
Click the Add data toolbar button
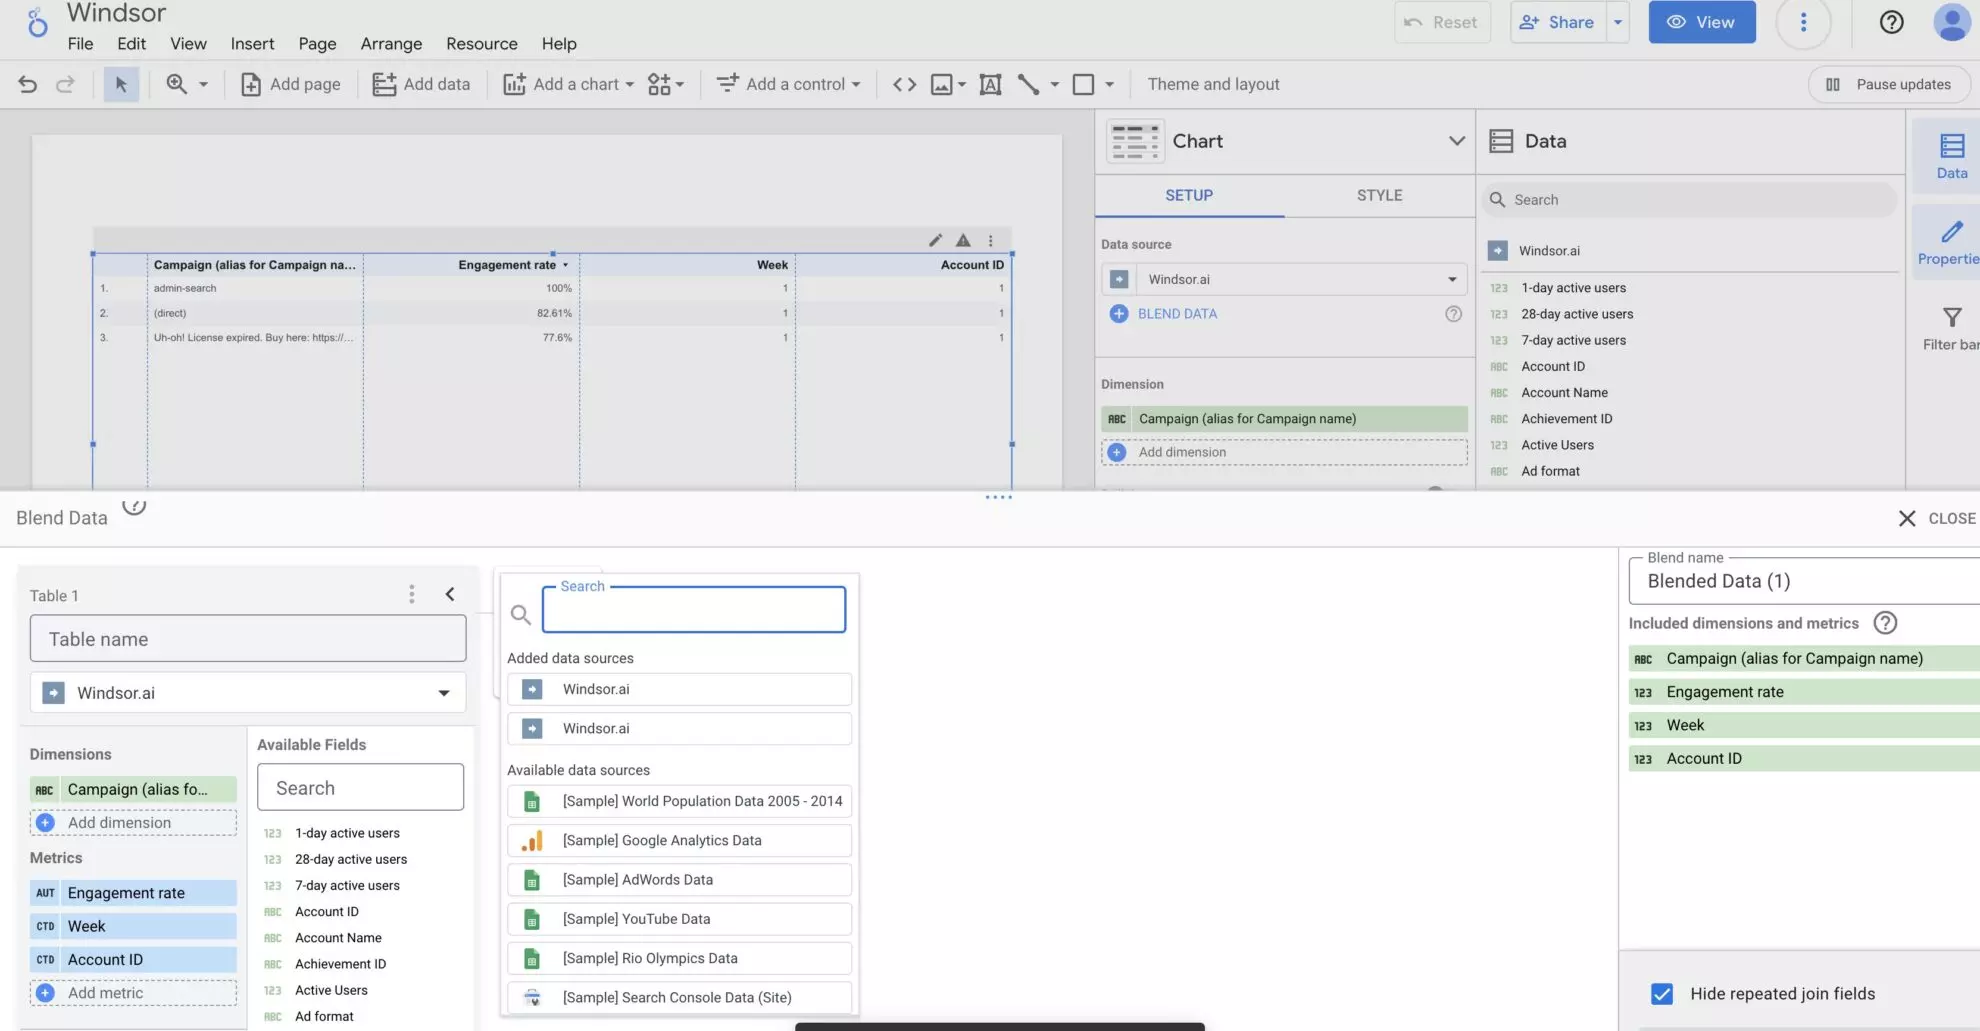pos(421,84)
